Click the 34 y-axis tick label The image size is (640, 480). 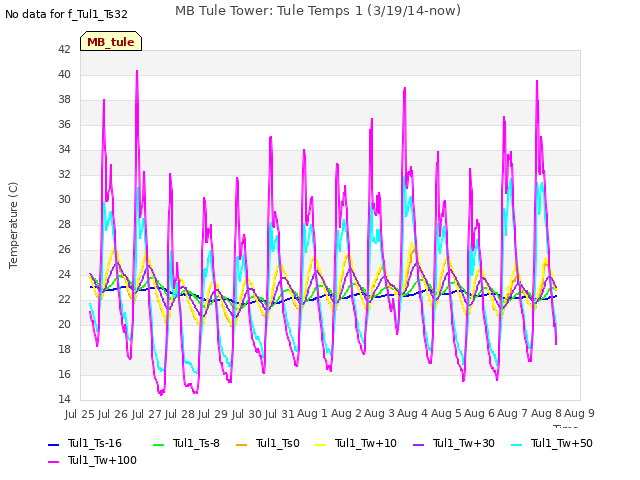click(x=64, y=149)
